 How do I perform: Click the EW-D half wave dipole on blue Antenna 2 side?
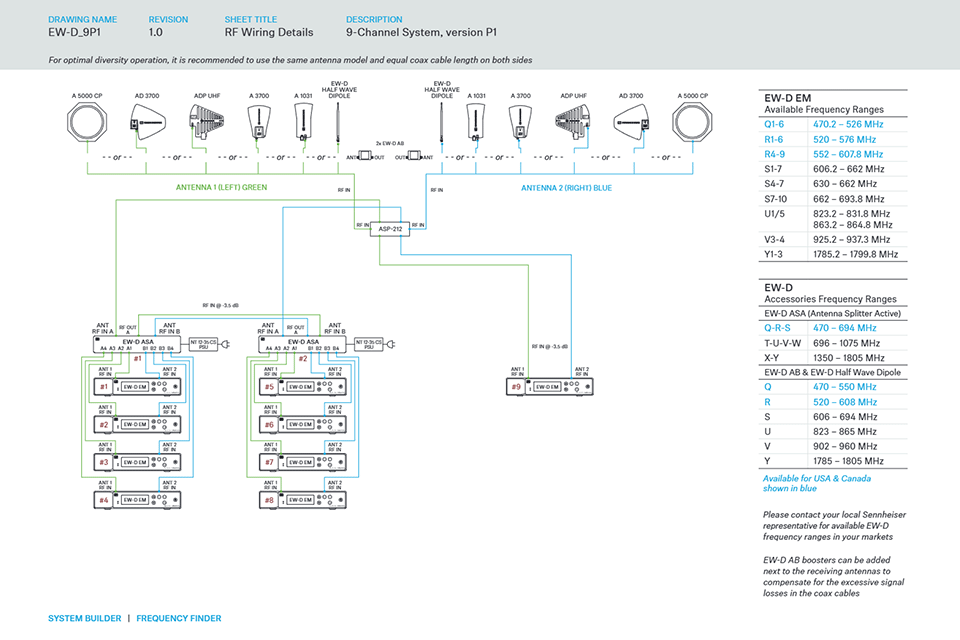[441, 121]
